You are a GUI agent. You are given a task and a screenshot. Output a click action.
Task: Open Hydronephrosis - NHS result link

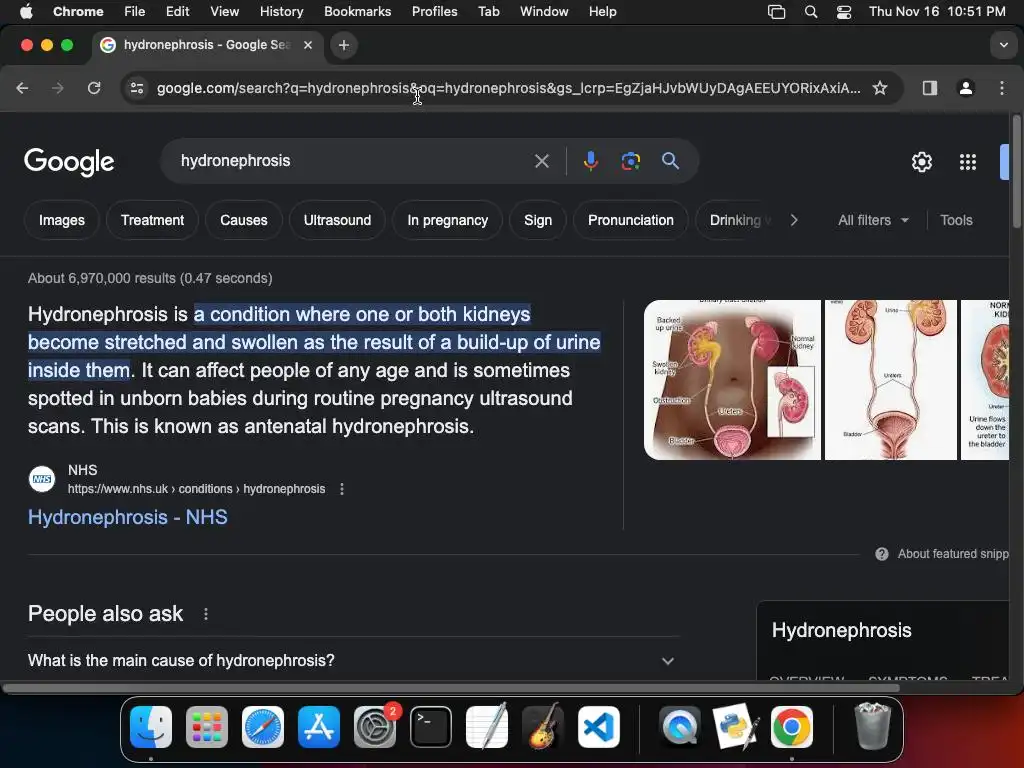click(127, 517)
